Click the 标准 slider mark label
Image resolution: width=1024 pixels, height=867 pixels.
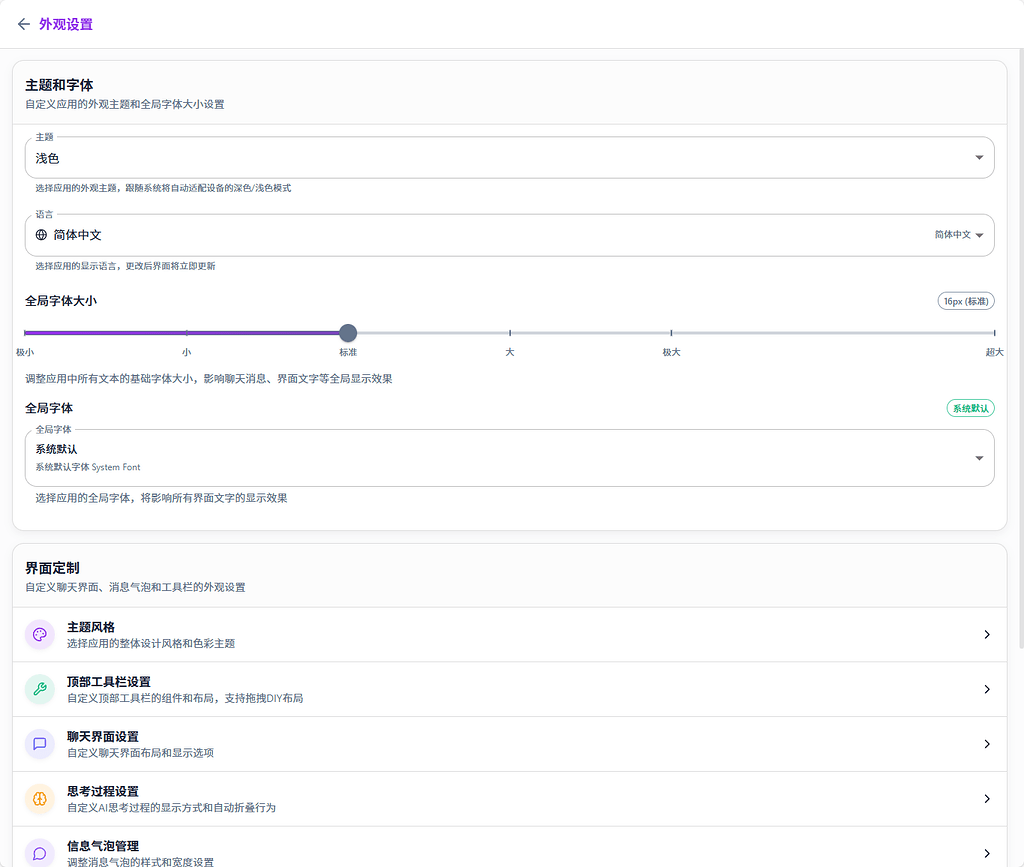point(348,353)
